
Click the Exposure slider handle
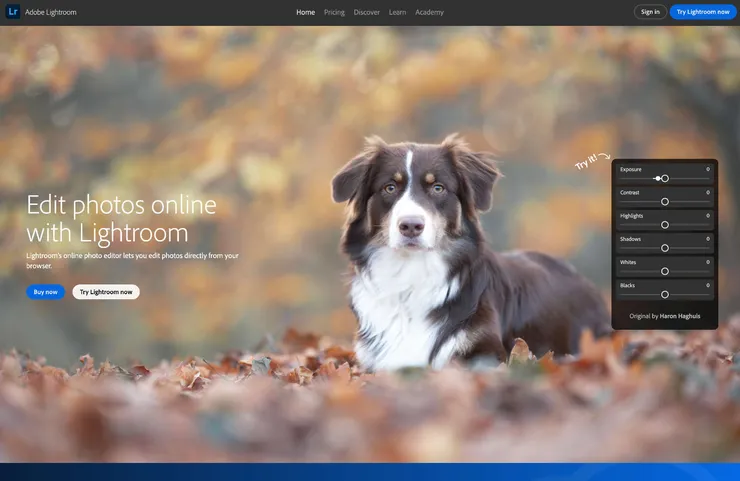[664, 178]
